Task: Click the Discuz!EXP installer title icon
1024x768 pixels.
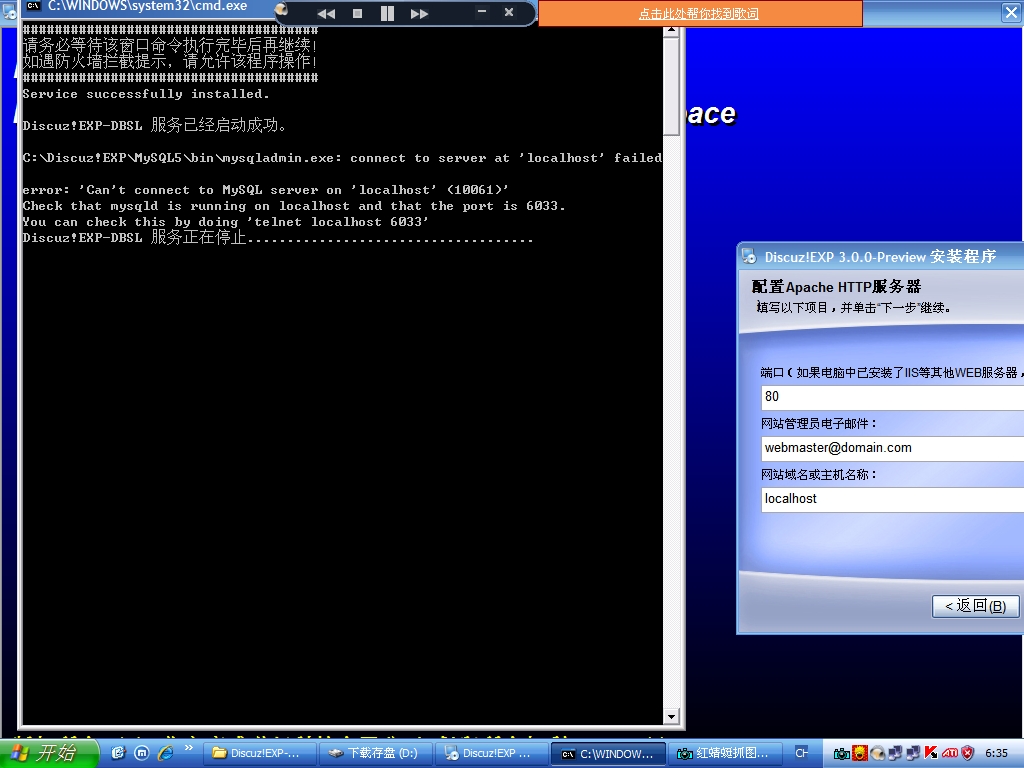Action: (x=750, y=256)
